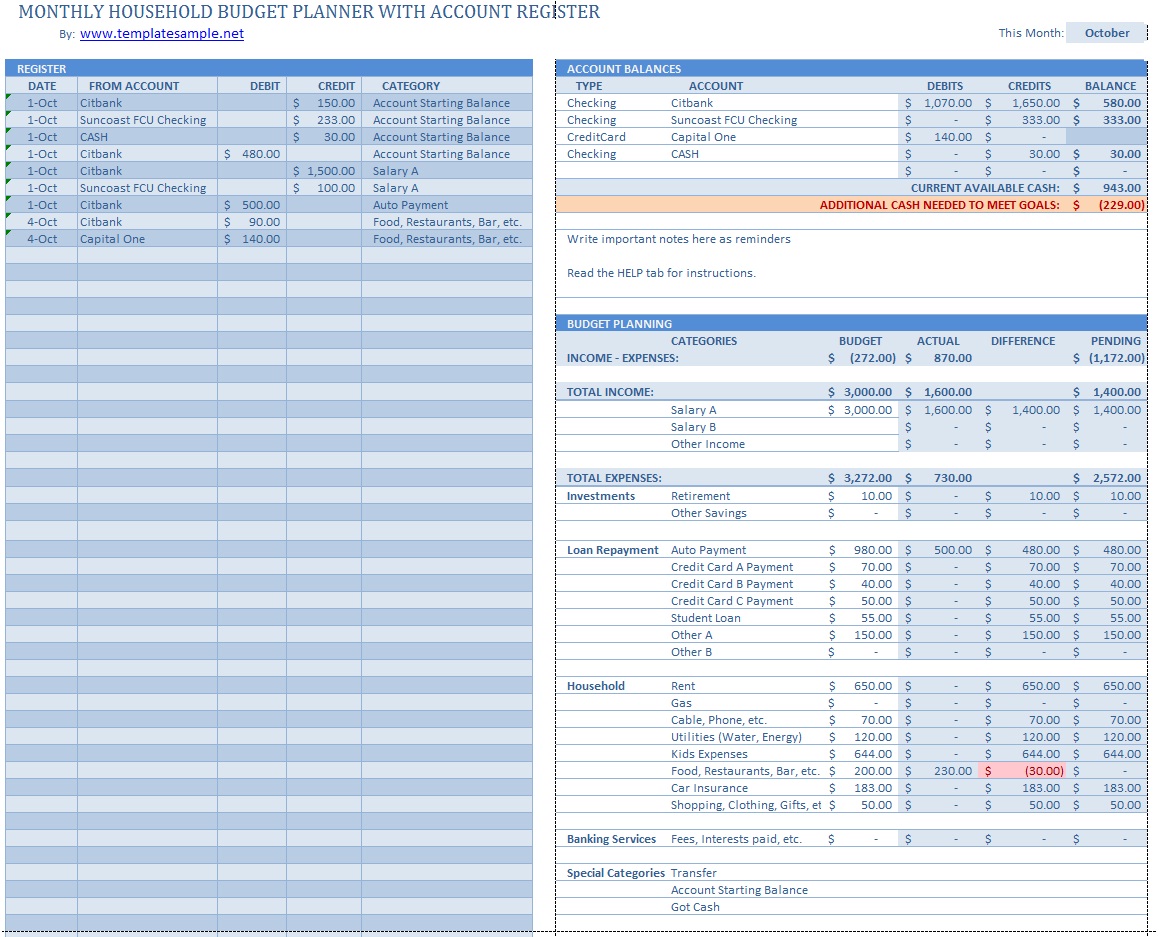1160x937 pixels.
Task: Select the October month cell
Action: click(x=1105, y=32)
